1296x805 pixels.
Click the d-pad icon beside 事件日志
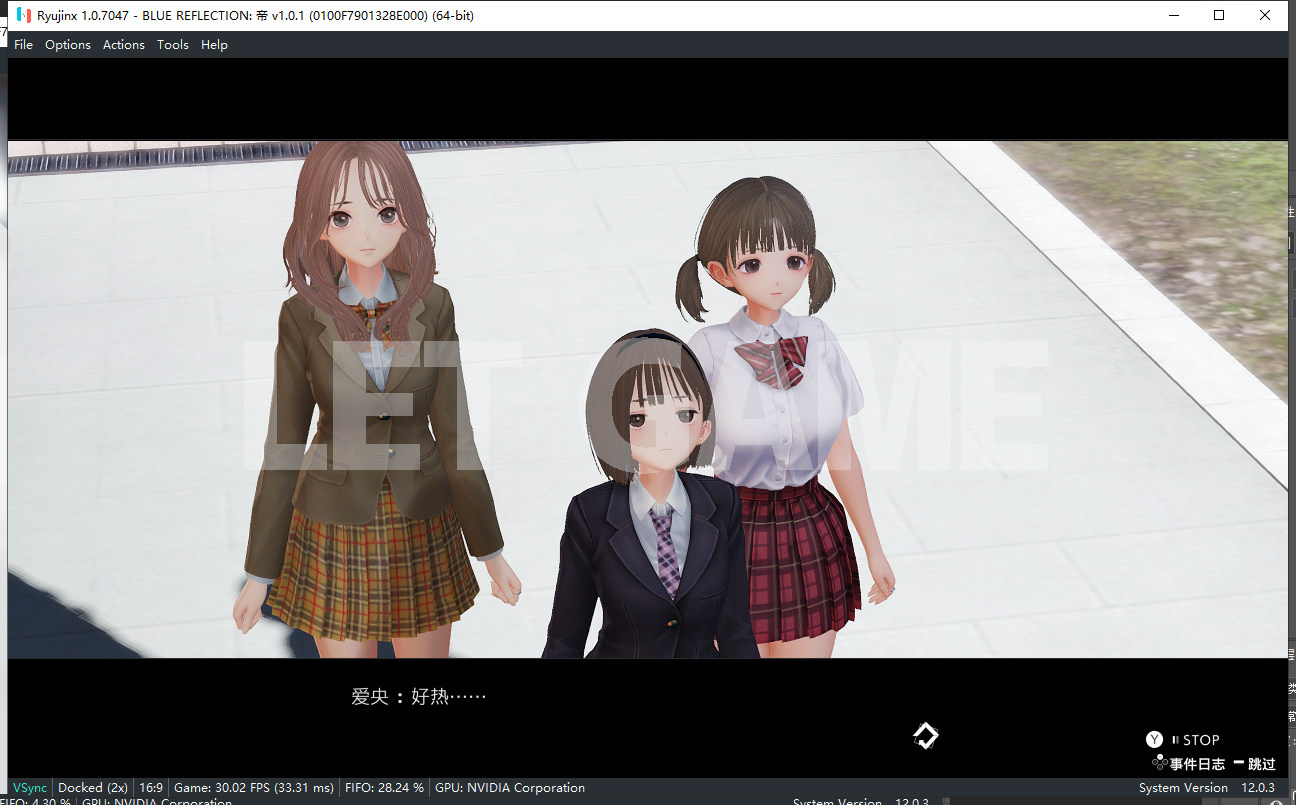tap(1160, 763)
